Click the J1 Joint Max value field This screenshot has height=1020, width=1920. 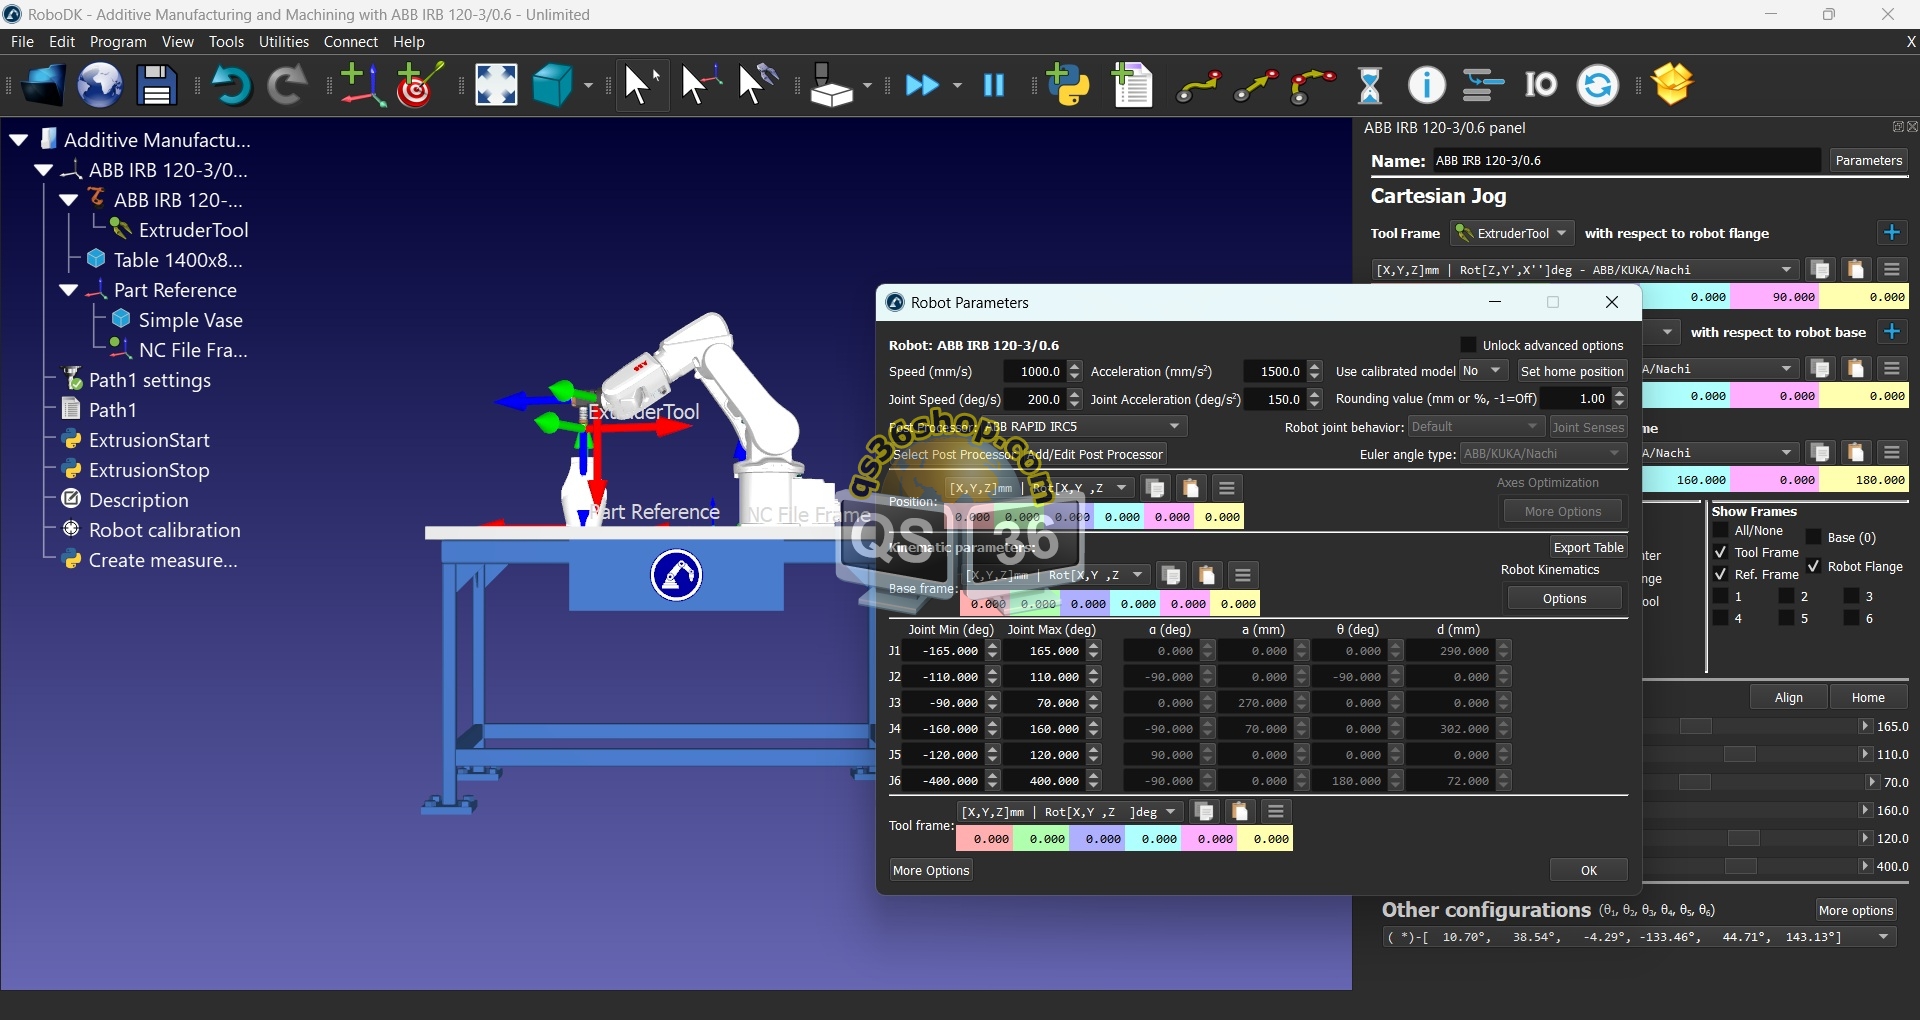[x=1045, y=651]
